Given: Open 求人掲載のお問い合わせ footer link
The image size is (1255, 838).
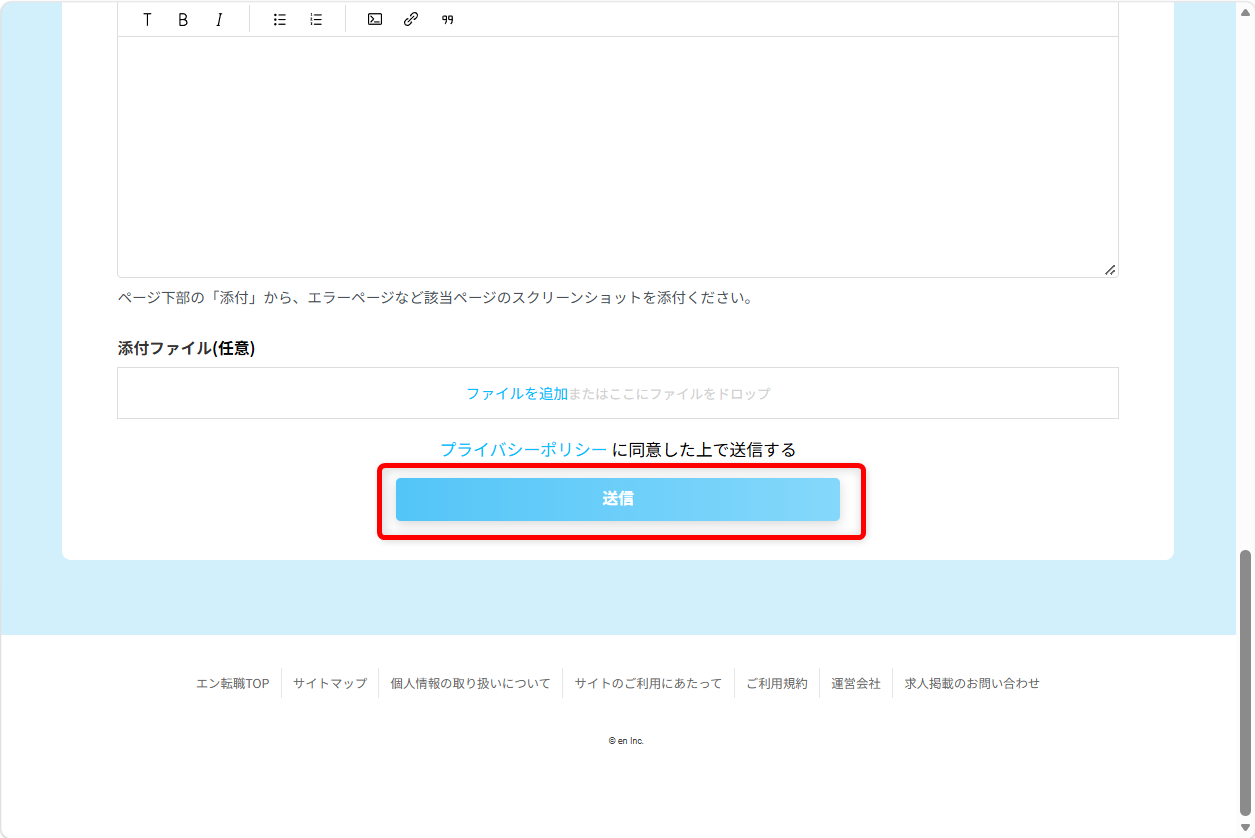Looking at the screenshot, I should click(x=972, y=684).
